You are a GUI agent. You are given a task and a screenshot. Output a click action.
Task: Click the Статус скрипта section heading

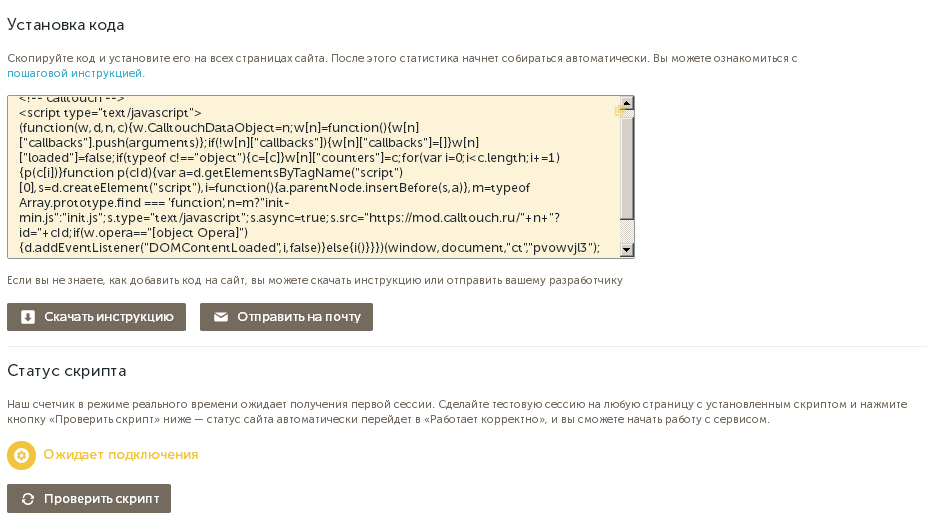[66, 371]
